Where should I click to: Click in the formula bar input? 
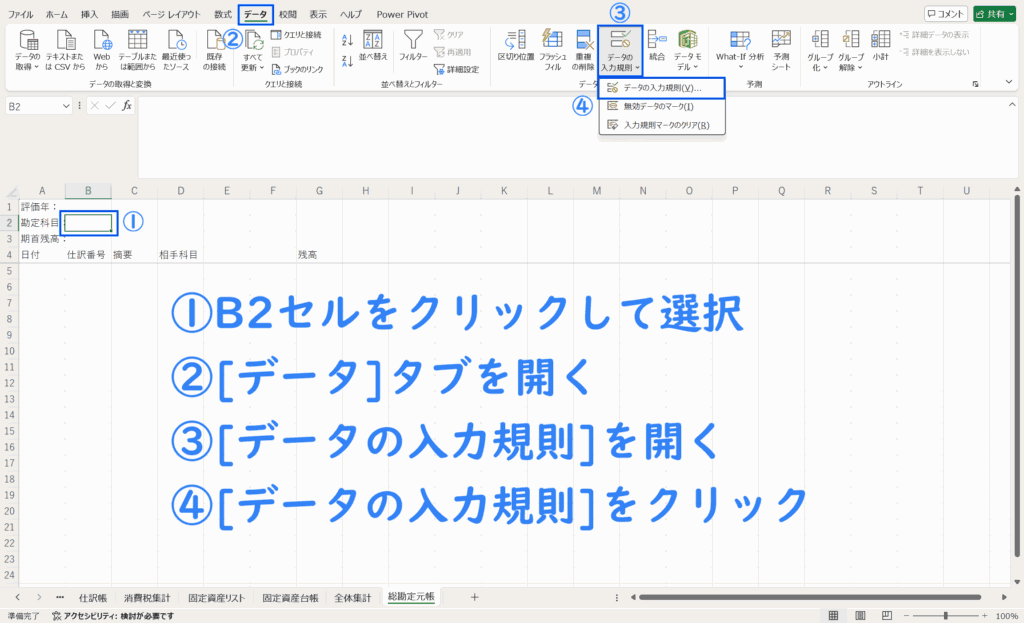point(573,137)
